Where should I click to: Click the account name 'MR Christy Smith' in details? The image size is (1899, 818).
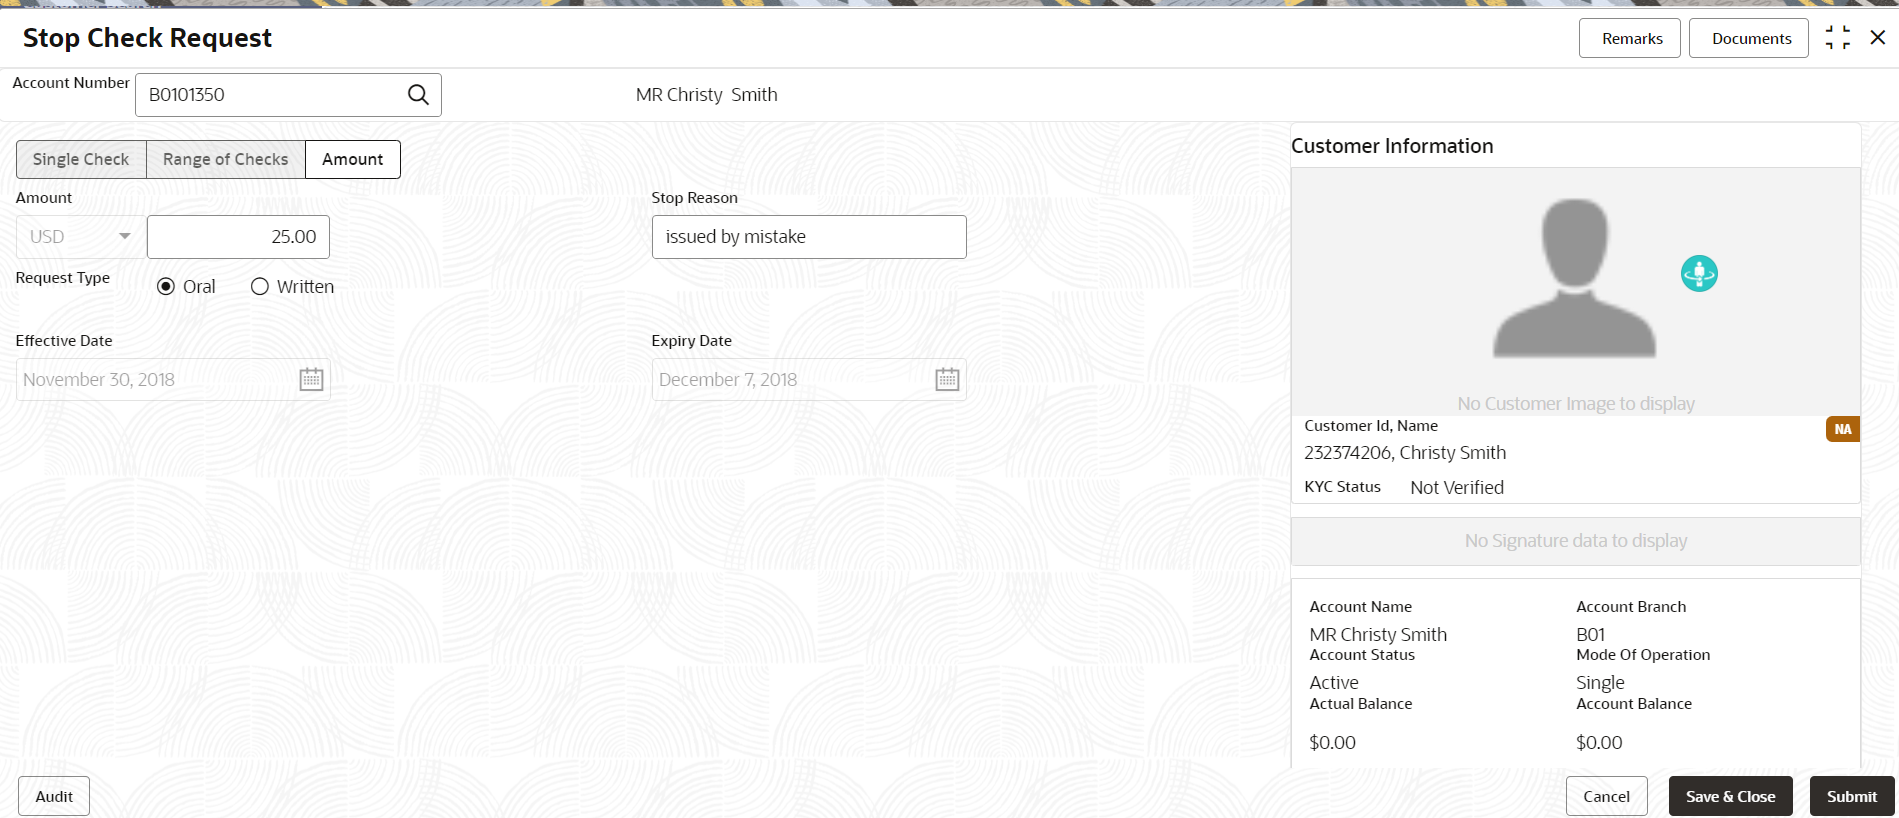click(1378, 635)
